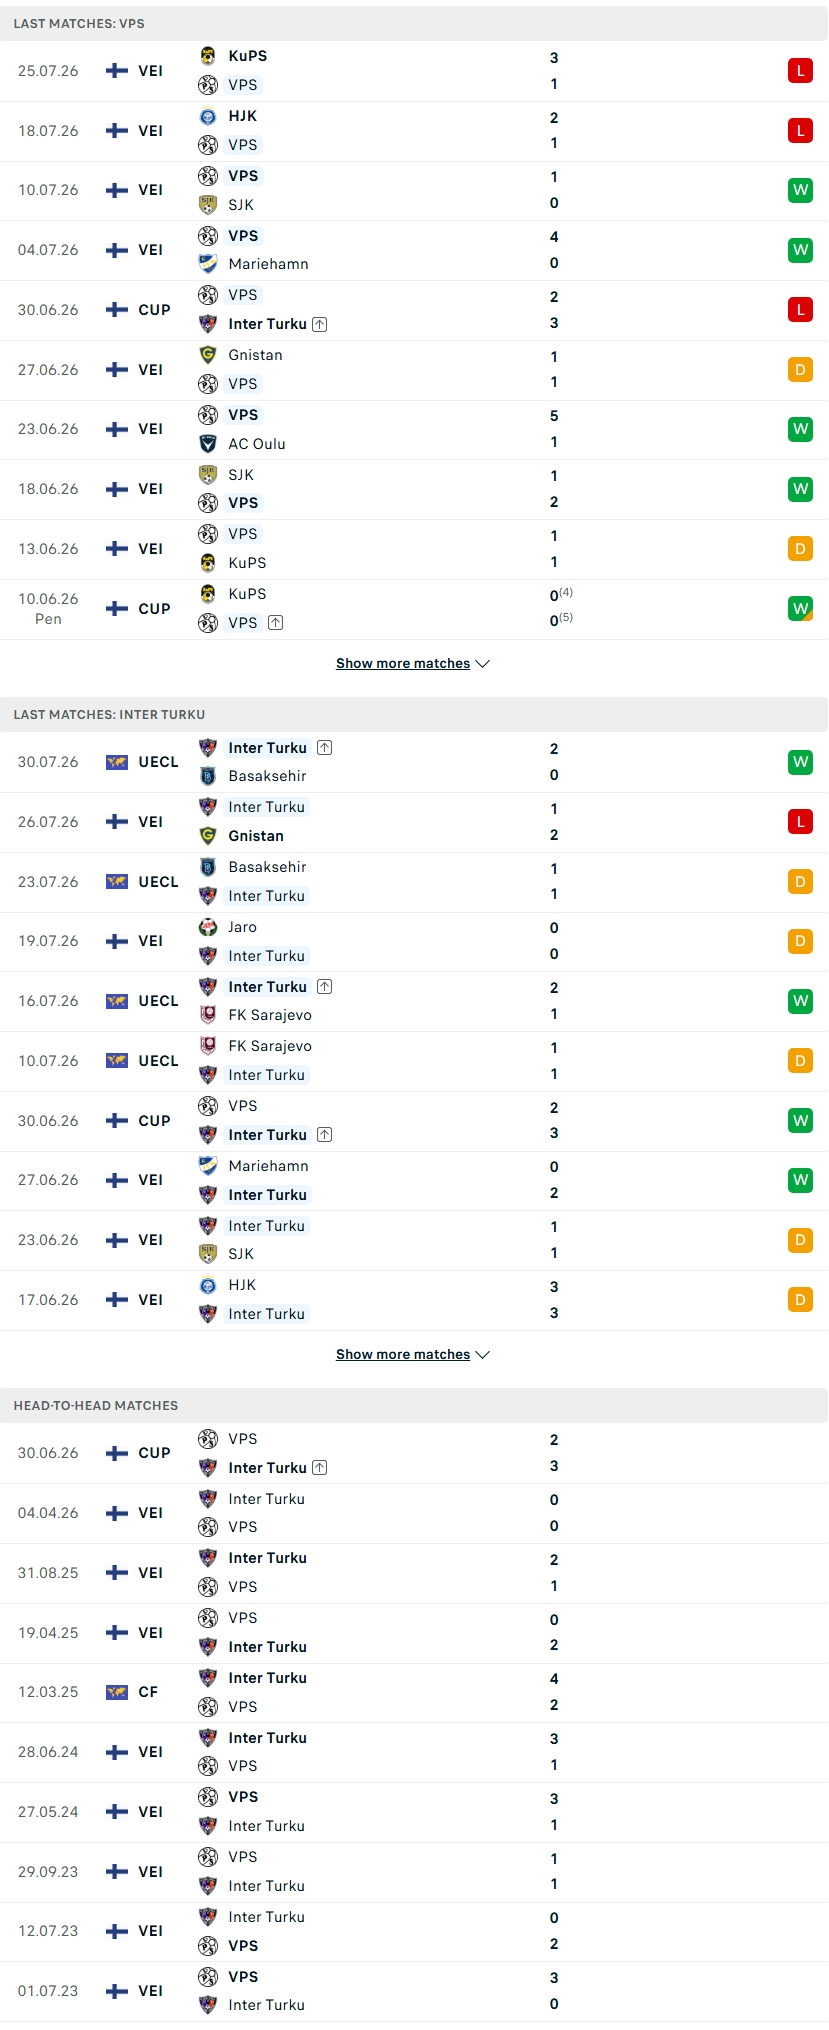
Task: Click SJK crest in the 10.07.26 match
Action: [x=208, y=205]
